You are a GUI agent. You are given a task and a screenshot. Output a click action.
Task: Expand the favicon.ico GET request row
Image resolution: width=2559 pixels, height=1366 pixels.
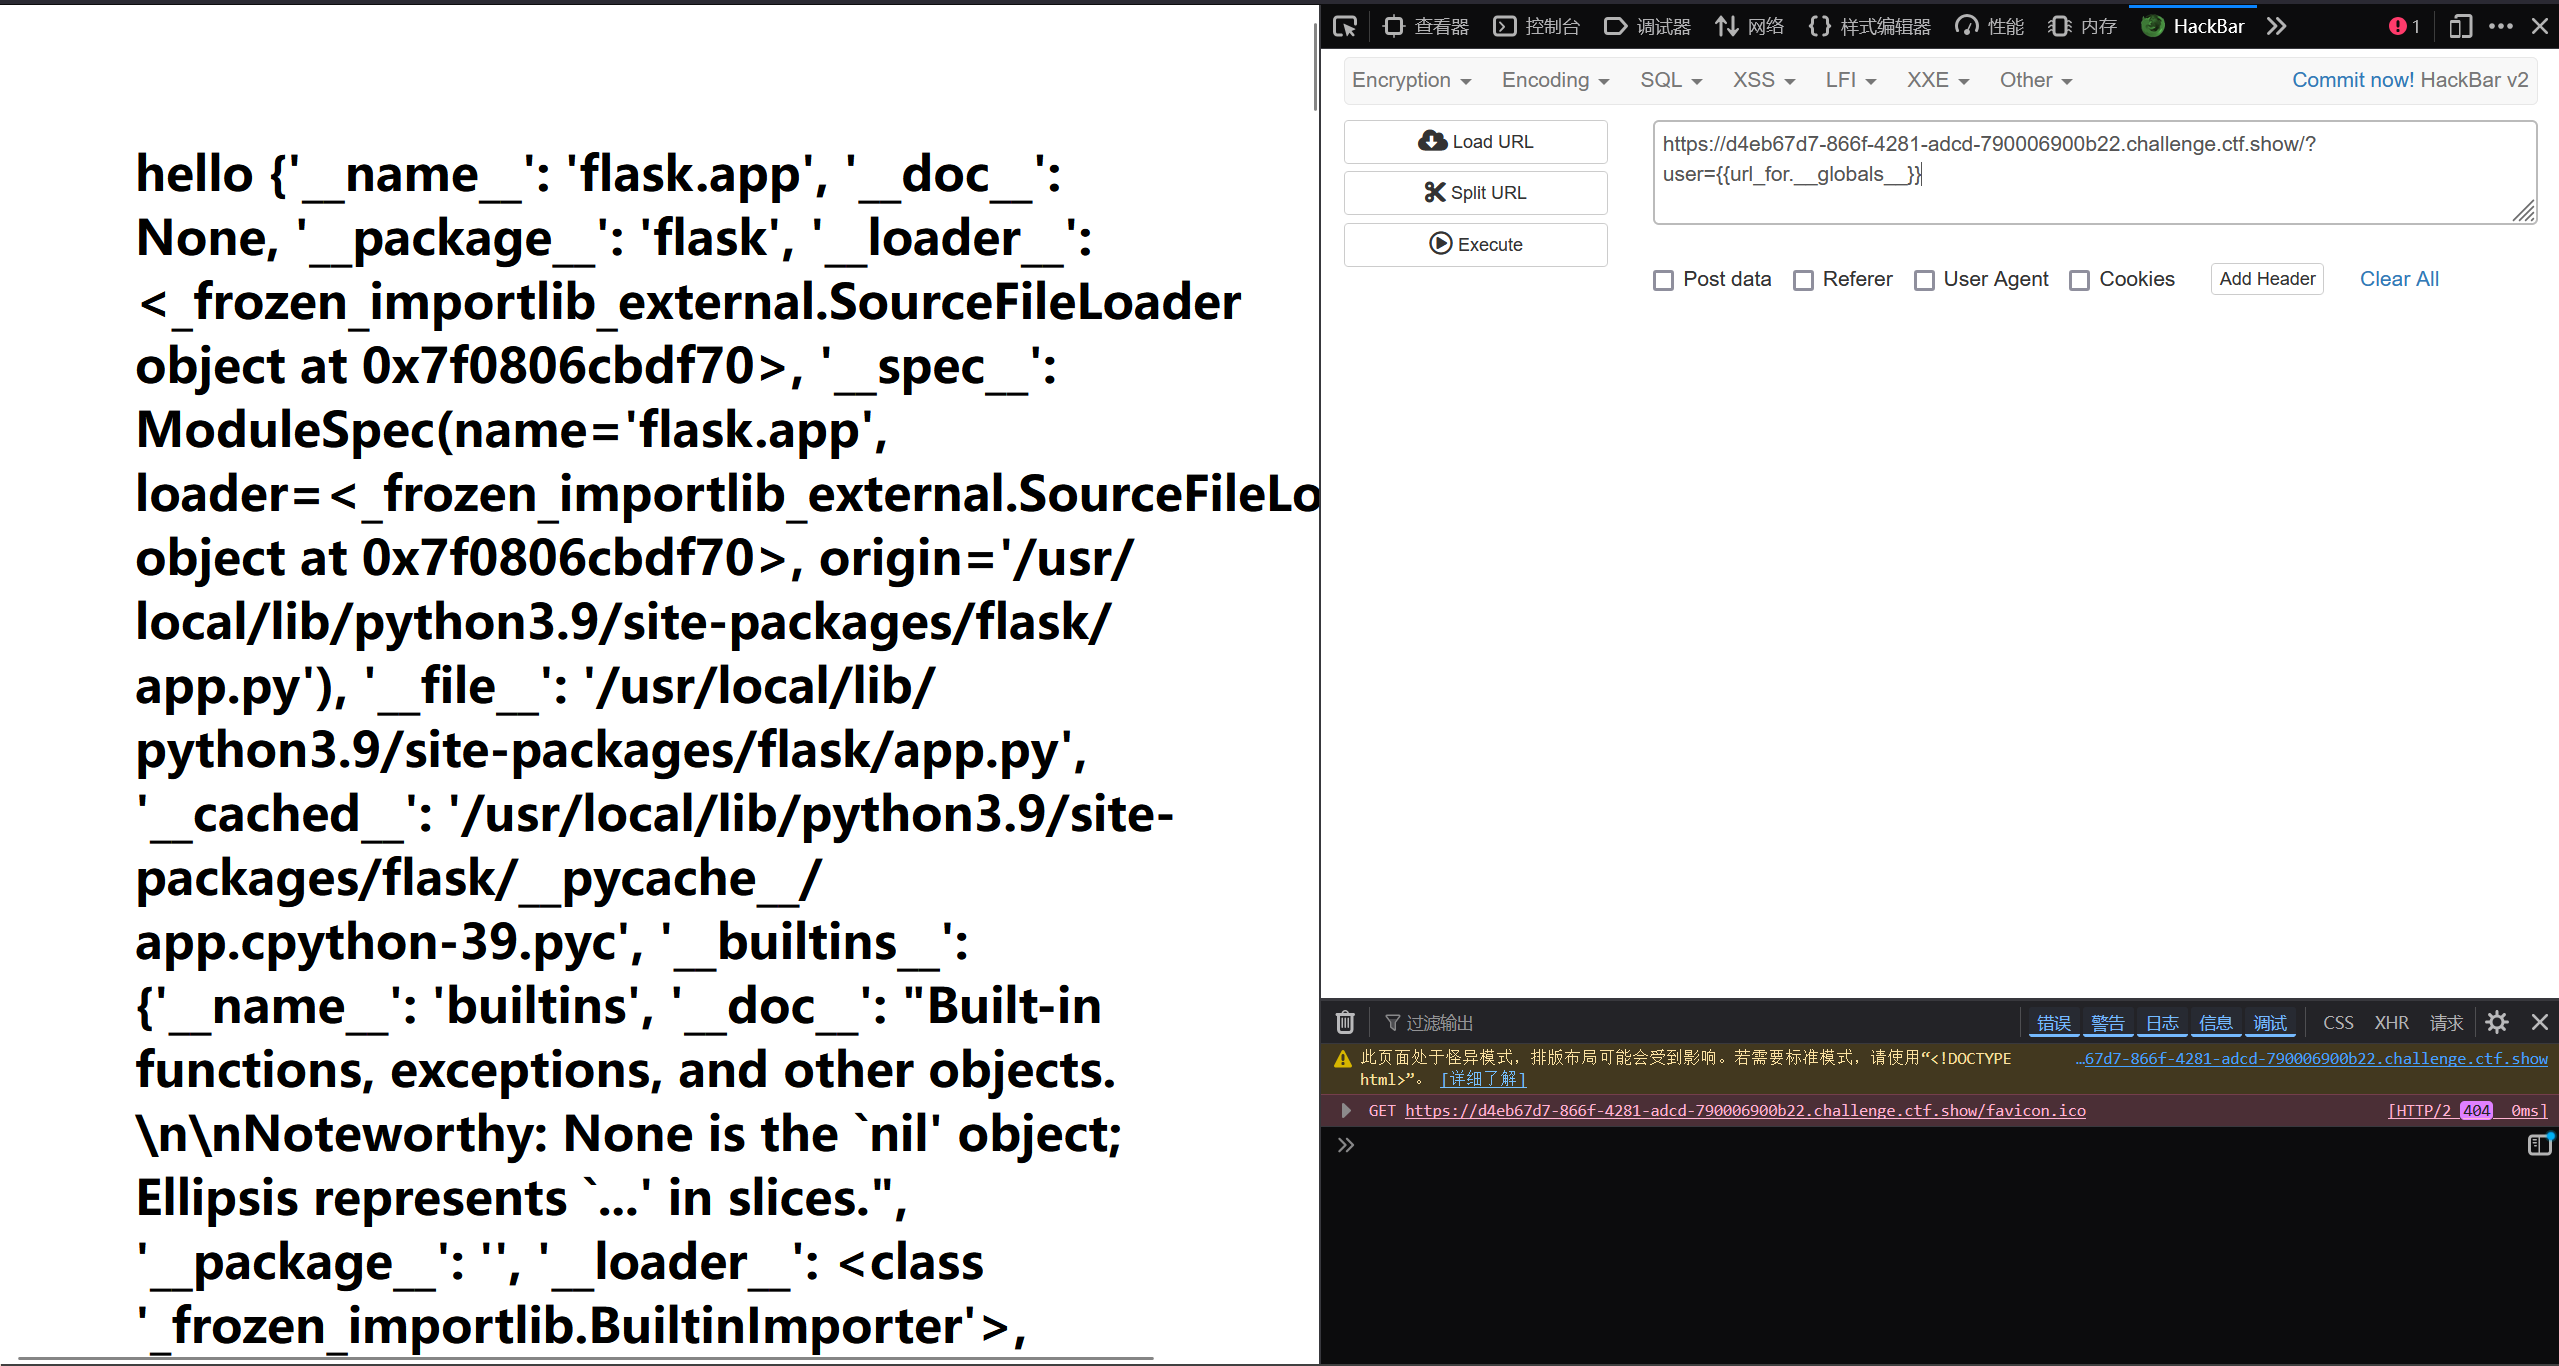(x=1346, y=1110)
